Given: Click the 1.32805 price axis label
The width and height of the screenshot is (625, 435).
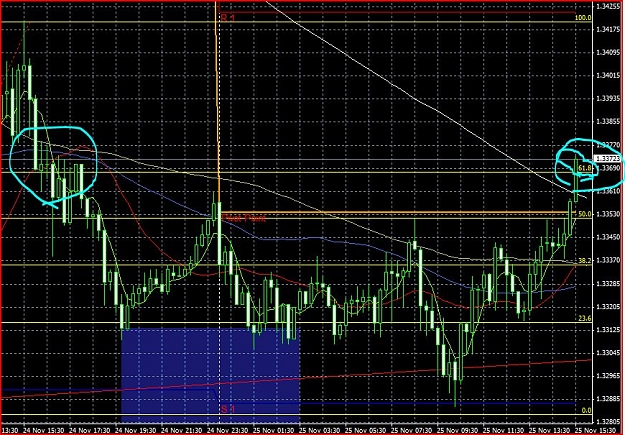Looking at the screenshot, I should click(607, 421).
